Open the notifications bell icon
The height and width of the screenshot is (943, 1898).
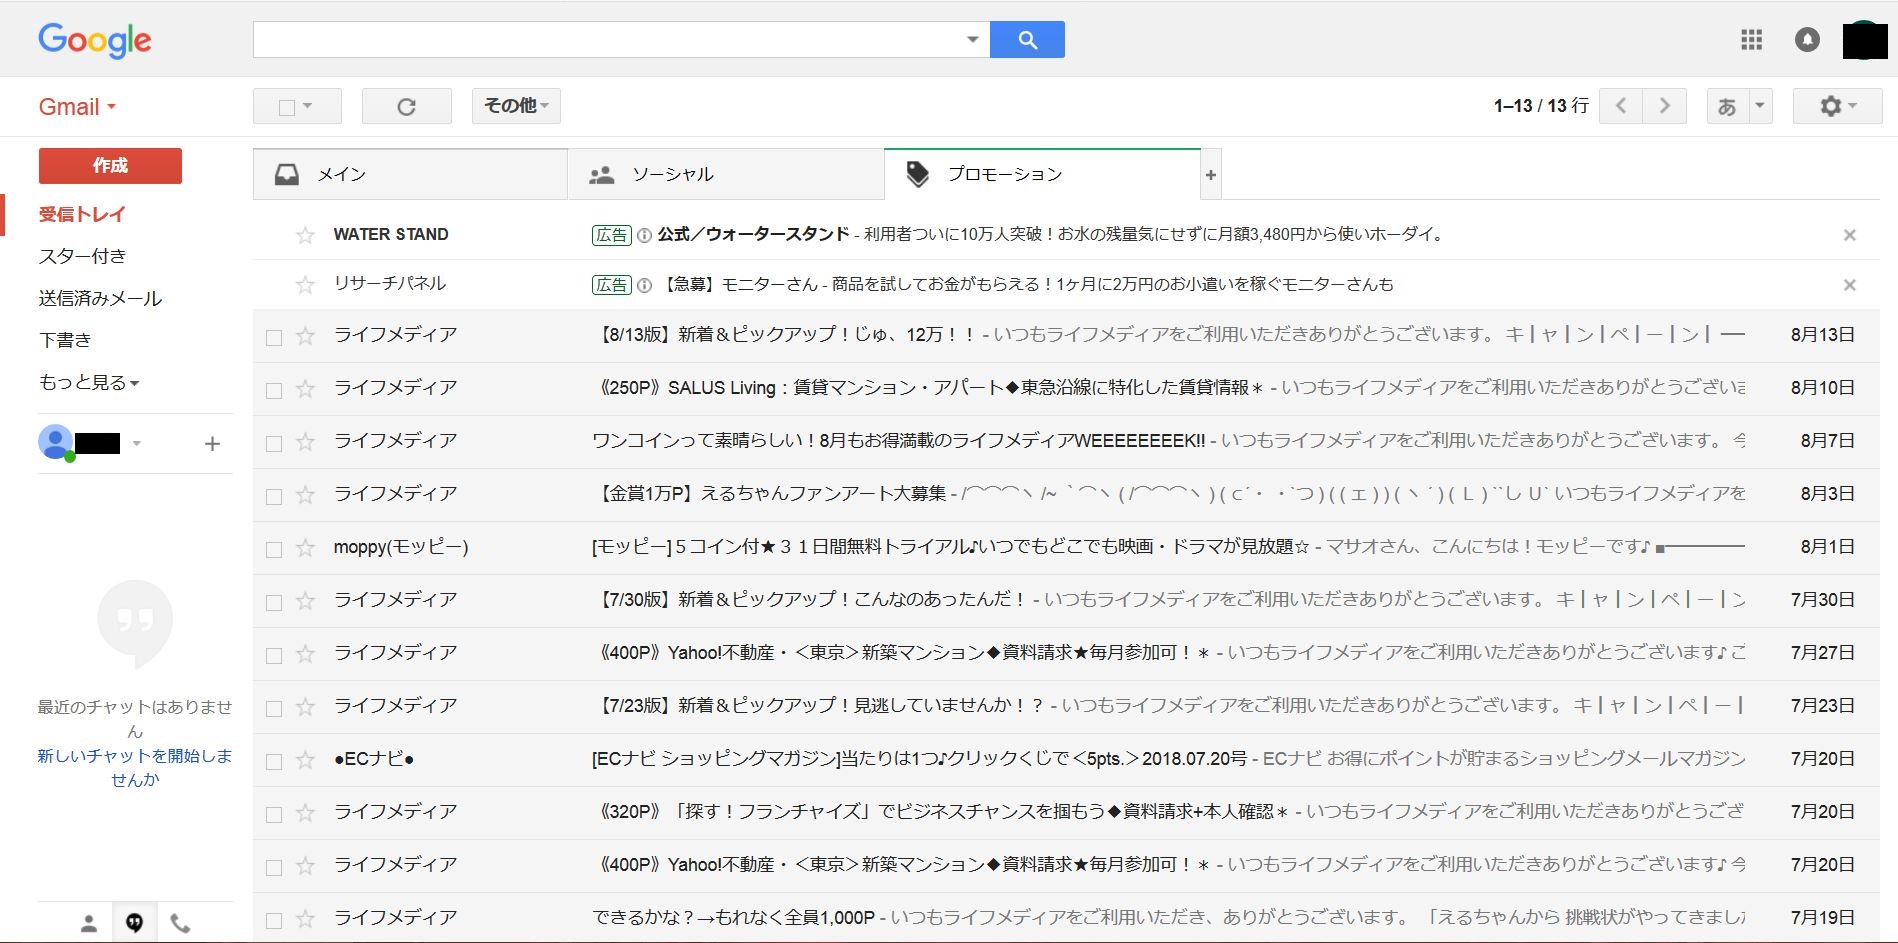1807,40
